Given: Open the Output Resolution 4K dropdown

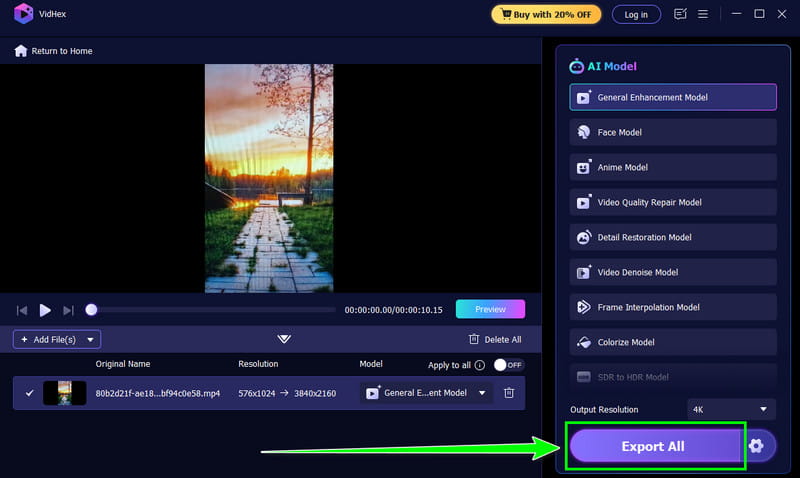Looking at the screenshot, I should tap(731, 409).
